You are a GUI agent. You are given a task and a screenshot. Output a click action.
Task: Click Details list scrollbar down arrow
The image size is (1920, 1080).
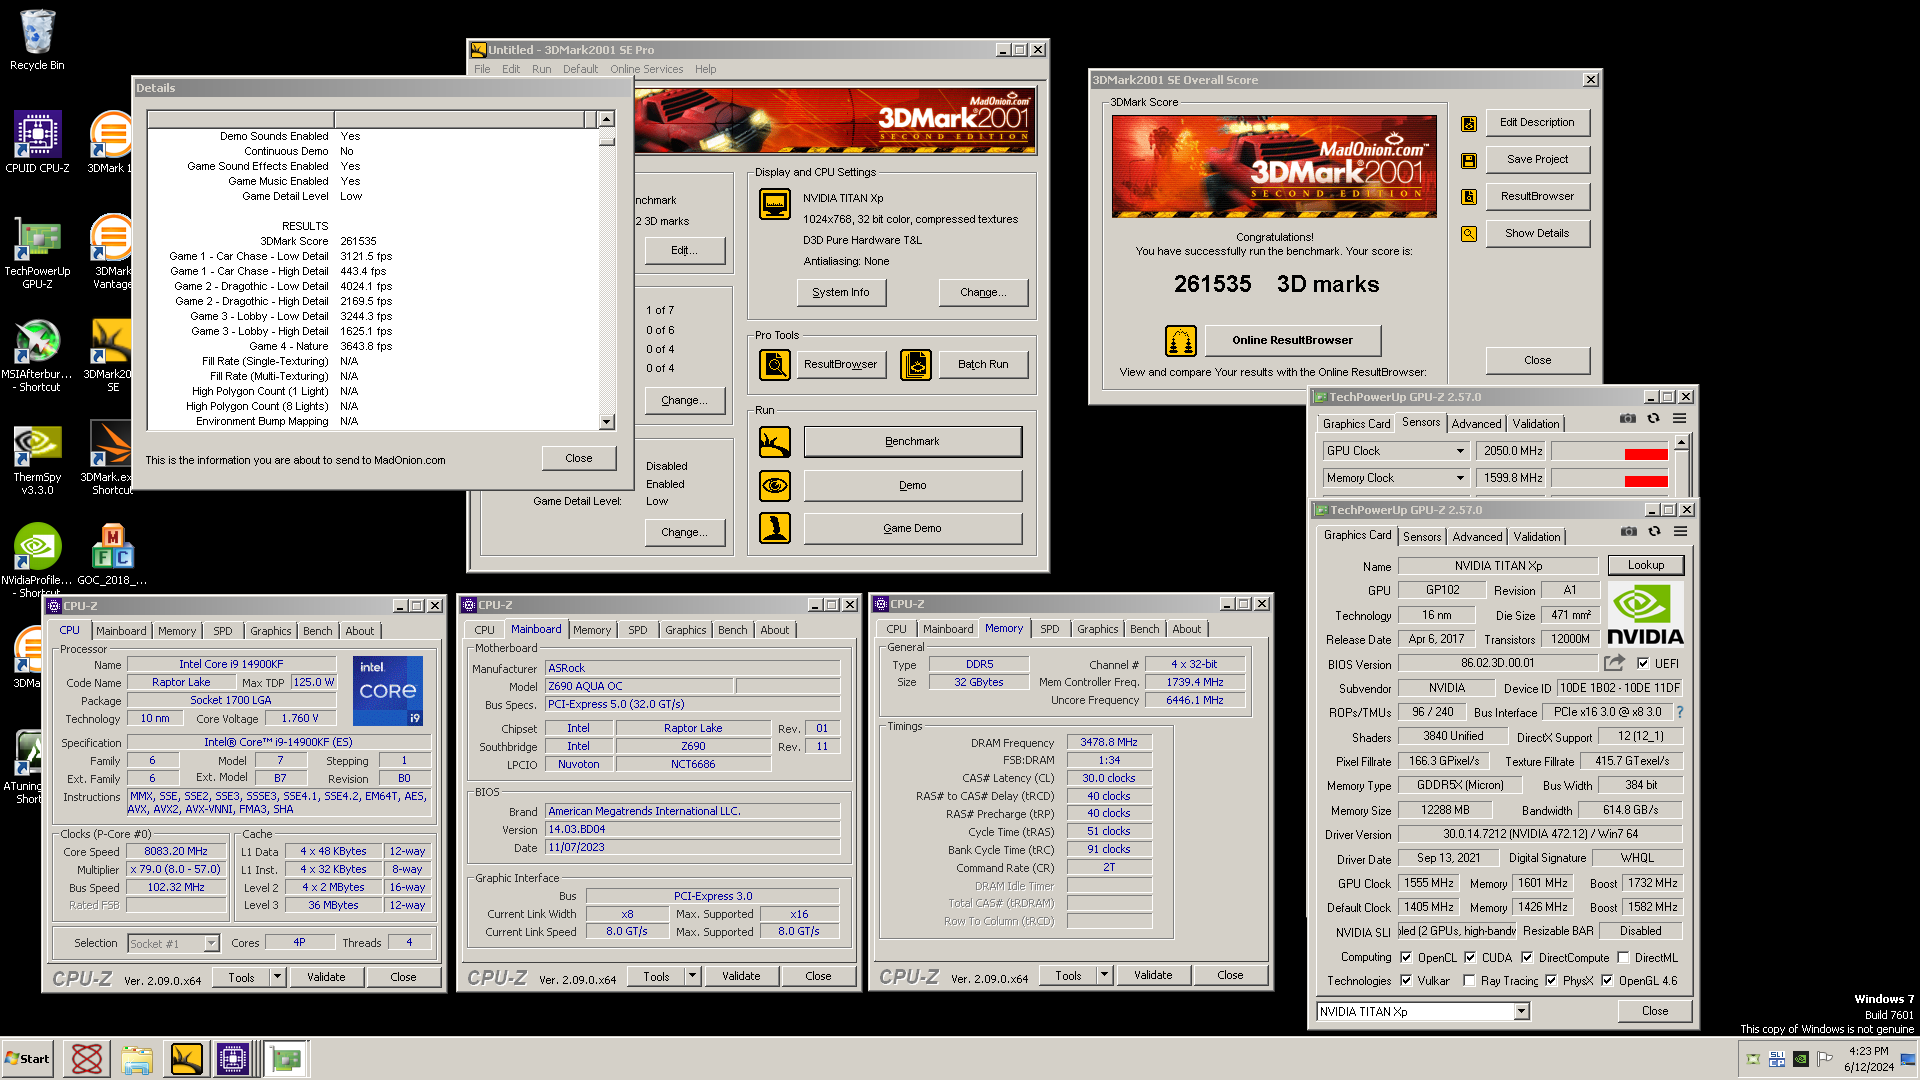pos(606,422)
